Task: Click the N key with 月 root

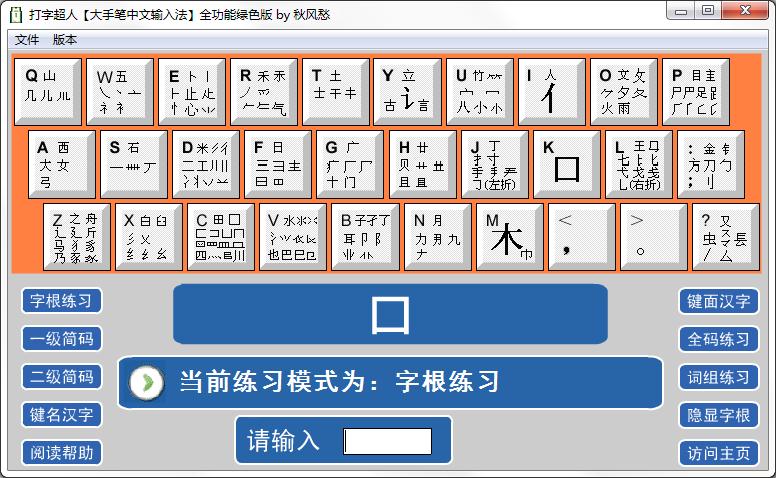Action: (x=437, y=237)
